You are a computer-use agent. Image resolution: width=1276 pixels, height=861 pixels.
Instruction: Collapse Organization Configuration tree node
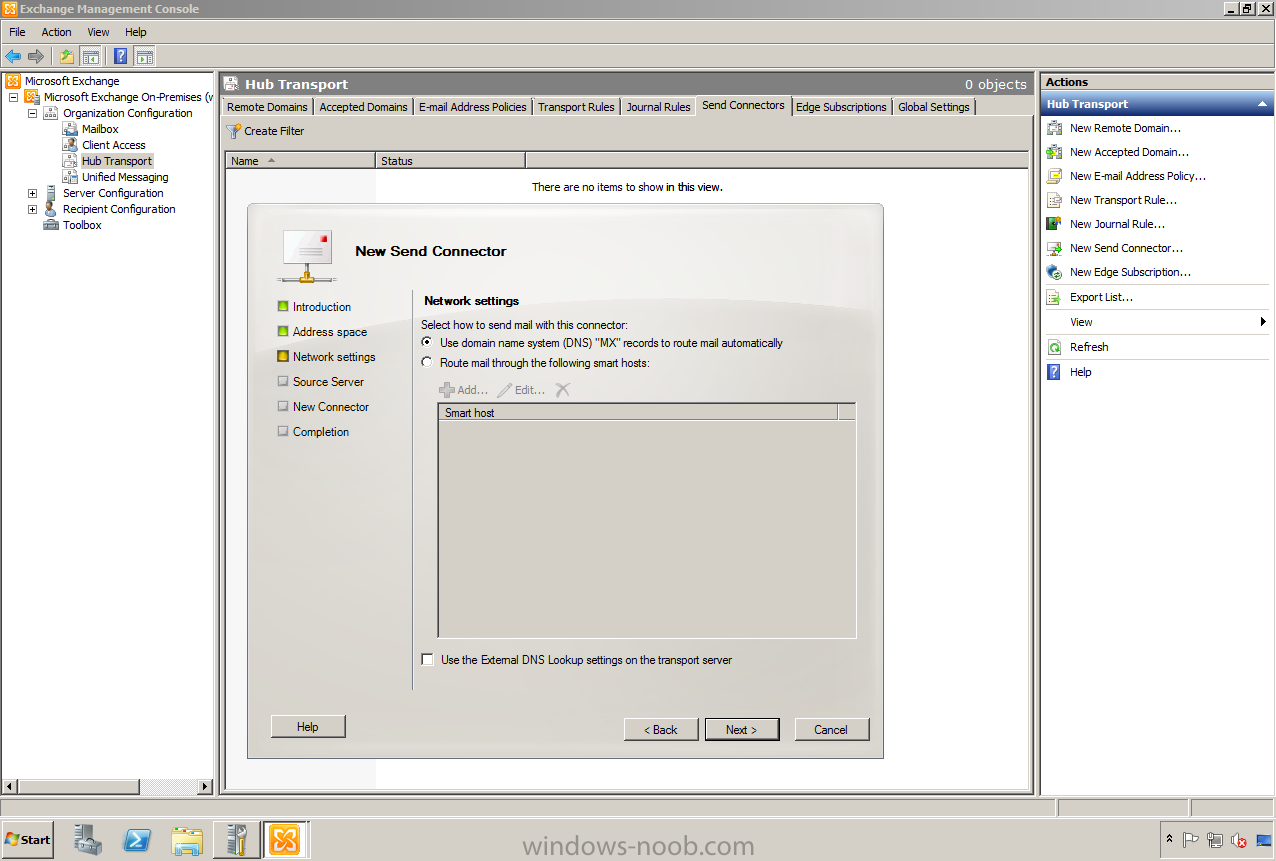pos(32,113)
